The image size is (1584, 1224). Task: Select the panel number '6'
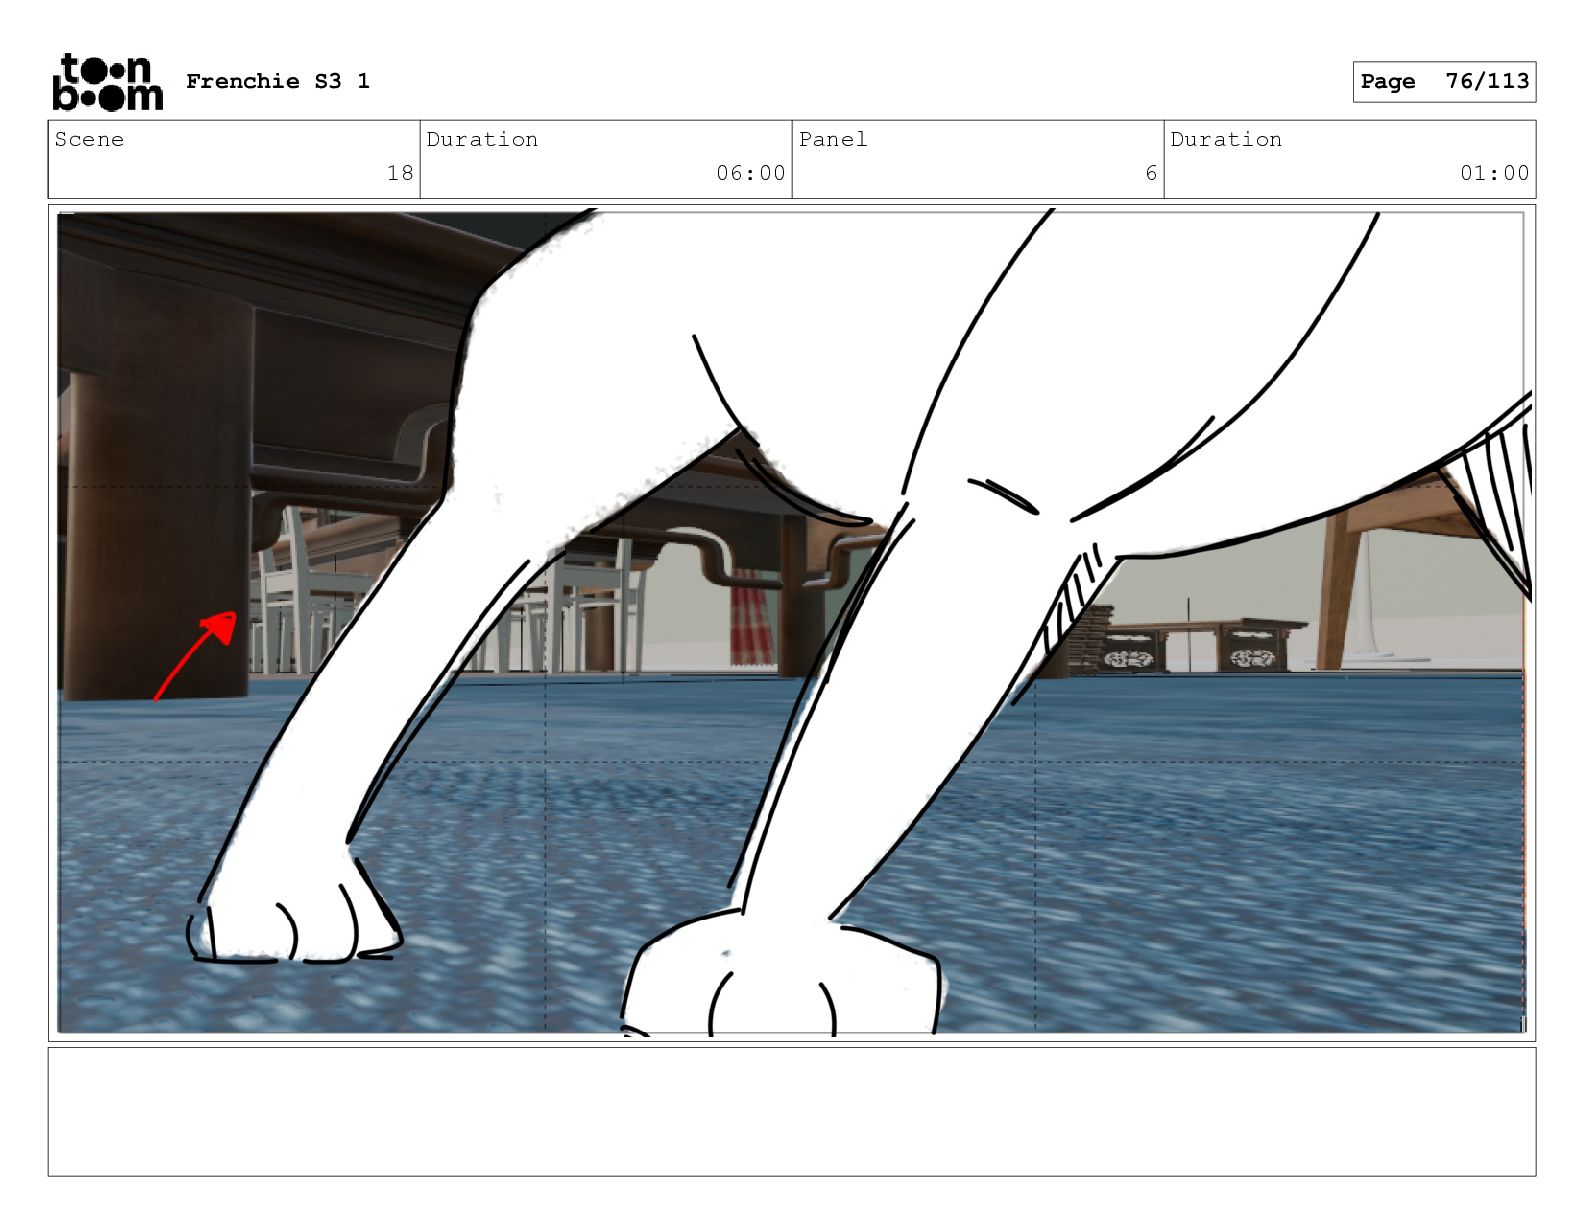1151,173
